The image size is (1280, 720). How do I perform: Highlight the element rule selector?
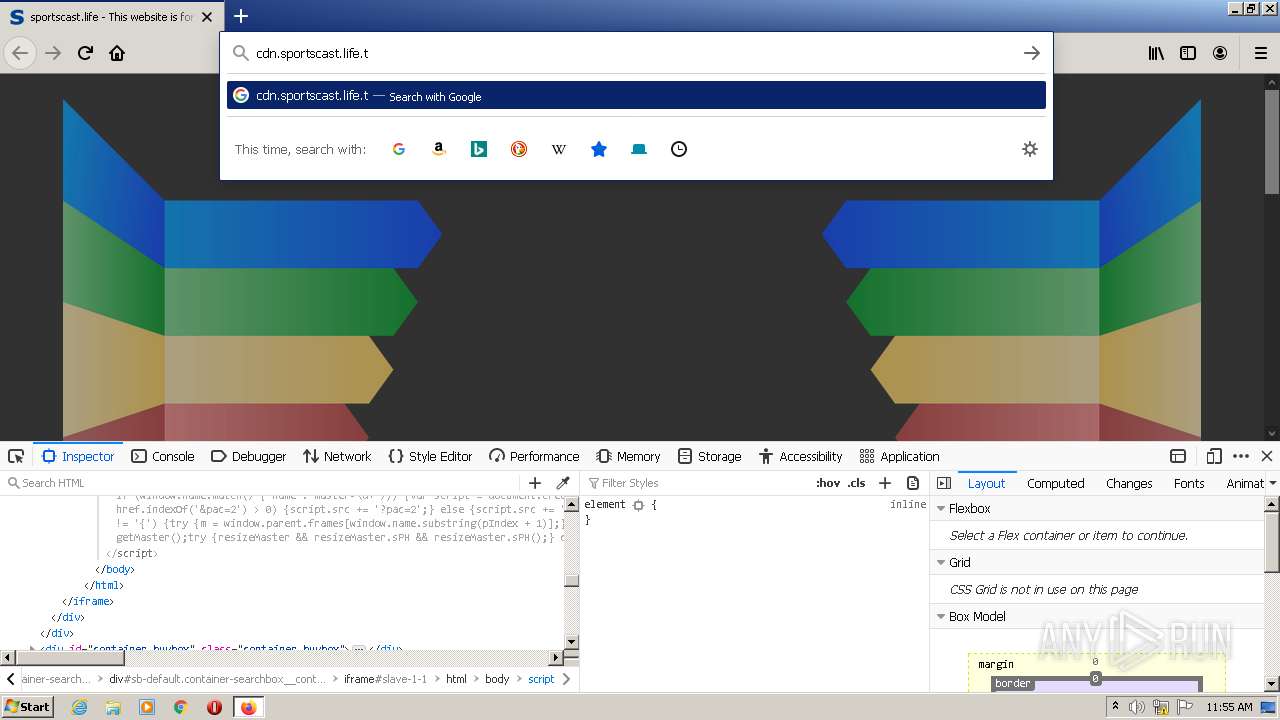click(638, 505)
